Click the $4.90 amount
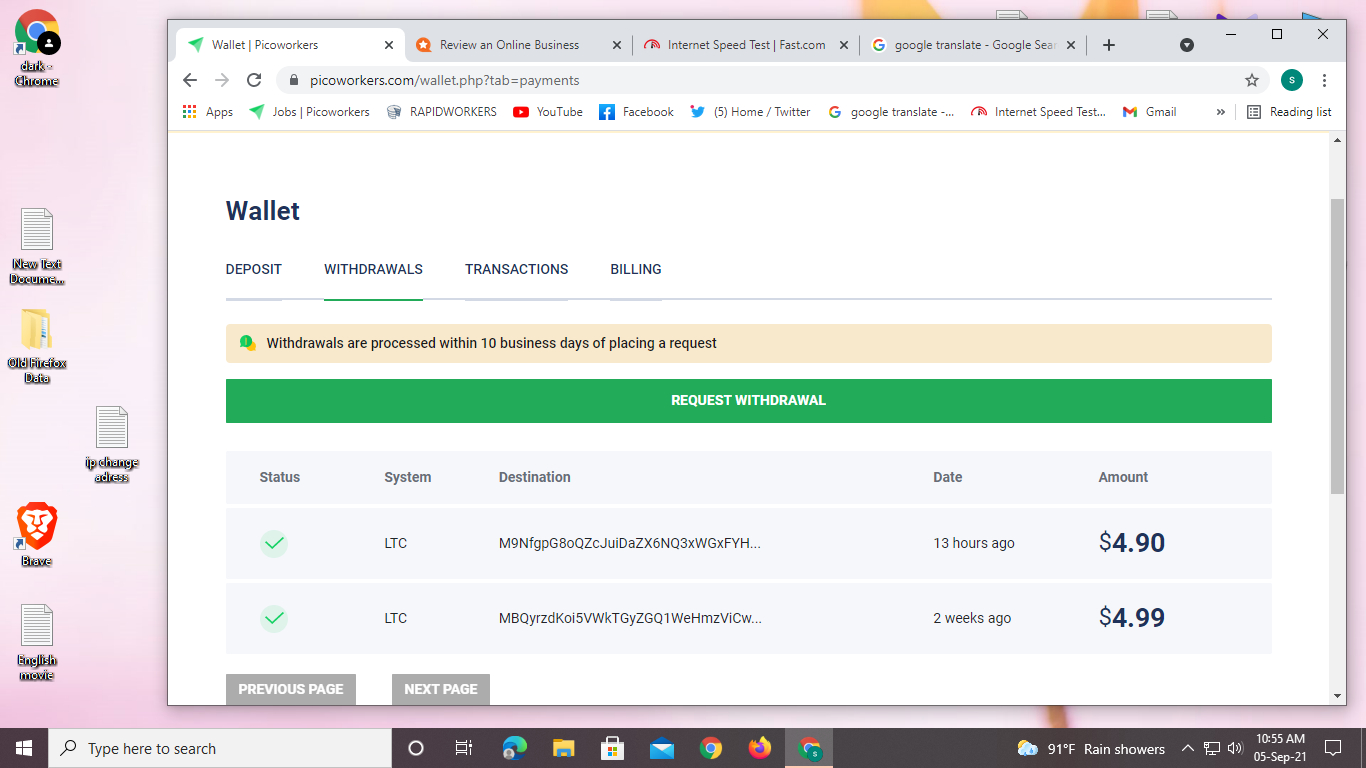1366x768 pixels. tap(1132, 543)
